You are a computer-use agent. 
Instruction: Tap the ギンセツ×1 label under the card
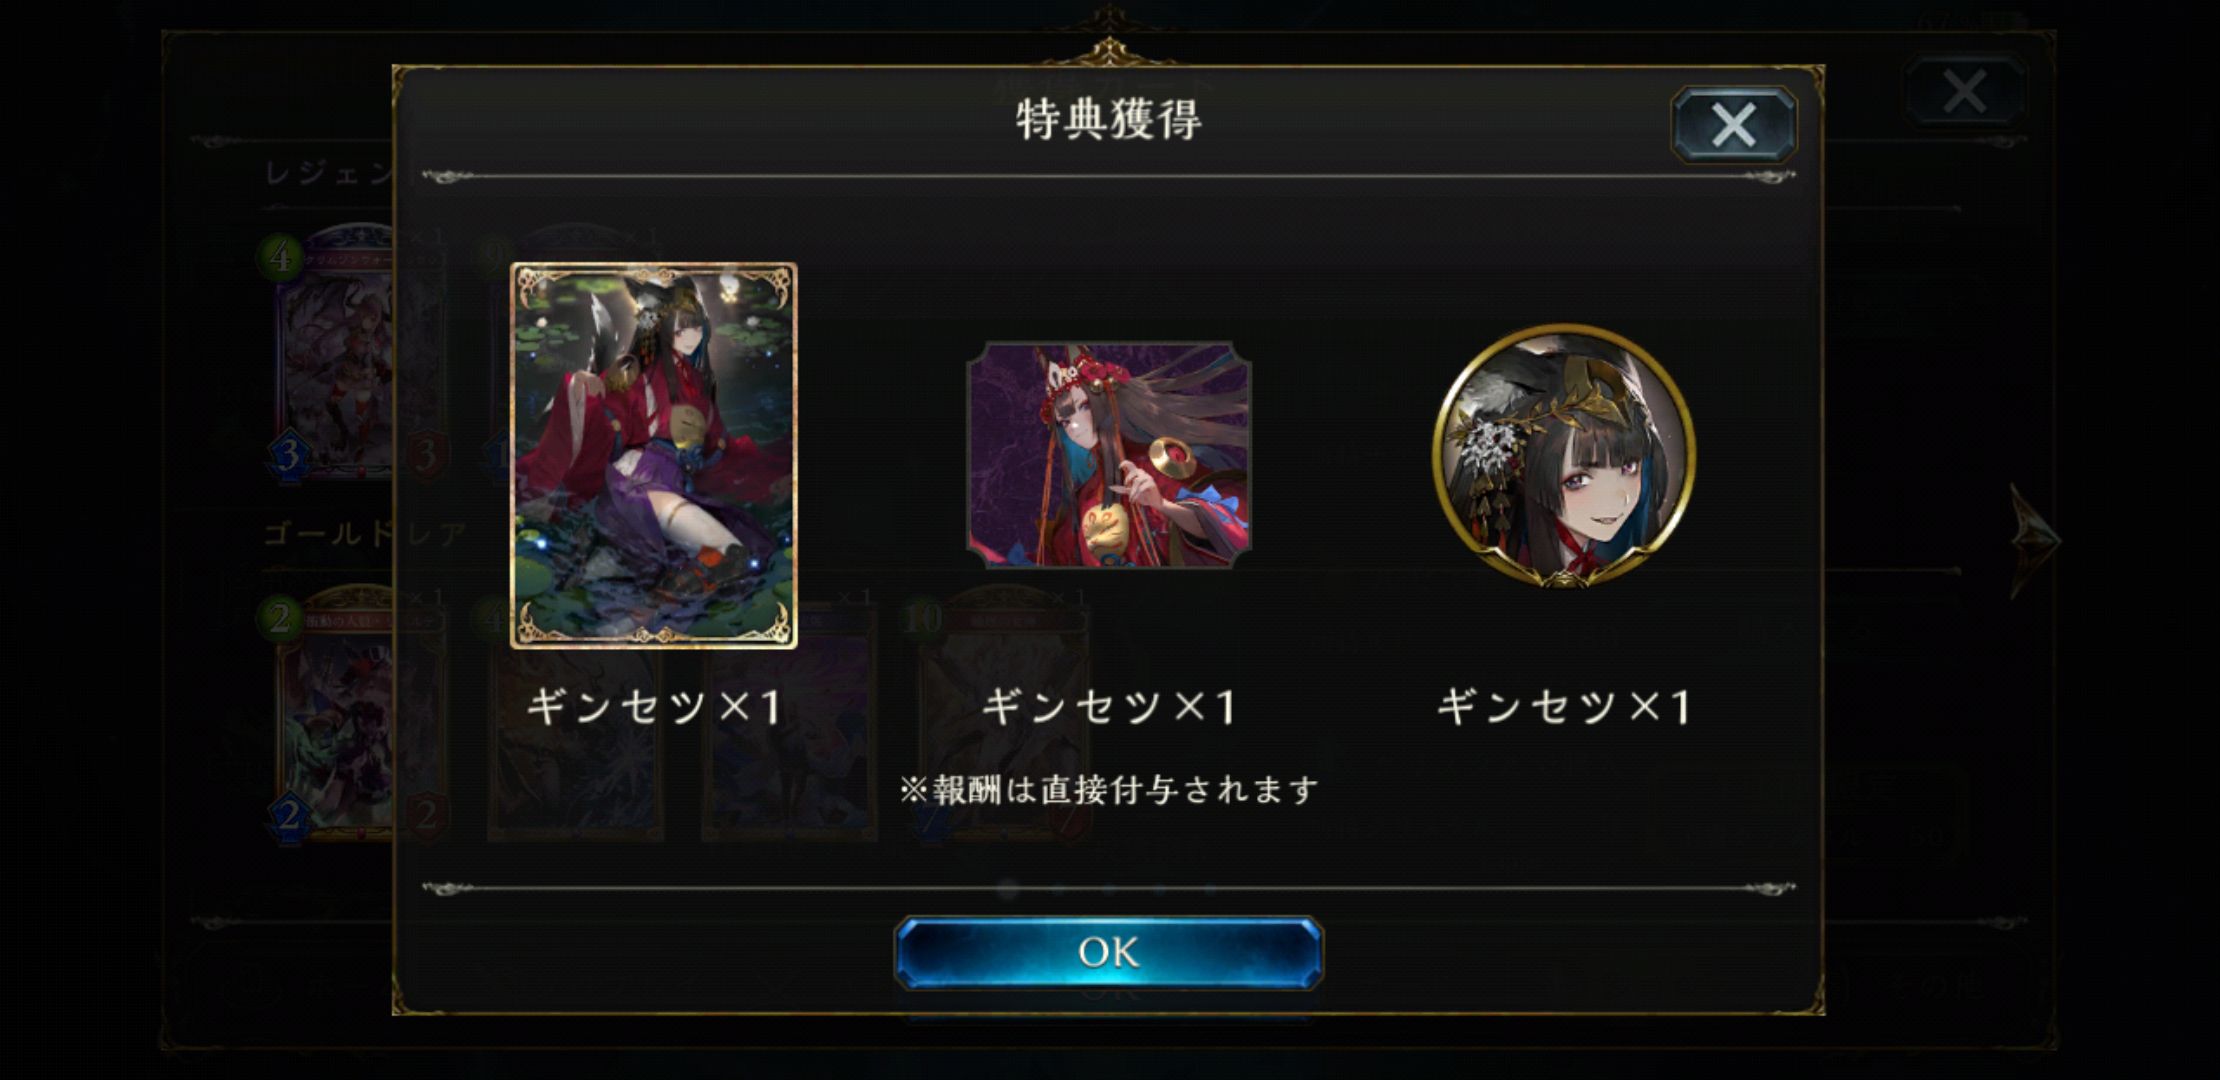(654, 706)
